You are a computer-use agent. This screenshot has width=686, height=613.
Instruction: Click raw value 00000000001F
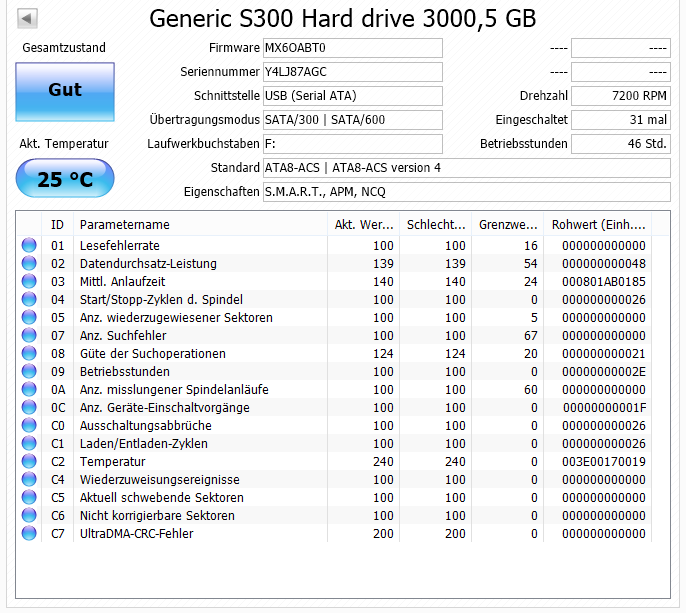pyautogui.click(x=604, y=407)
